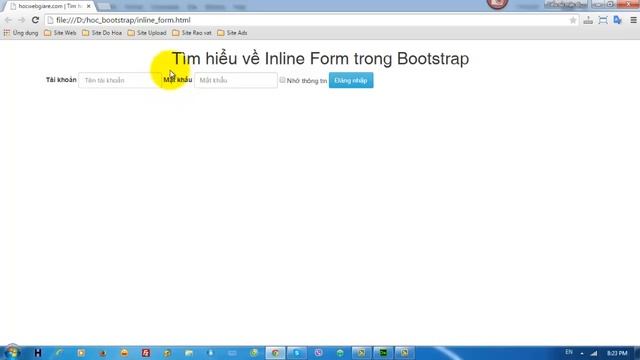Screen dimensions: 640x360
Task: Click the 8:23 PM taskbar clock
Action: point(617,353)
